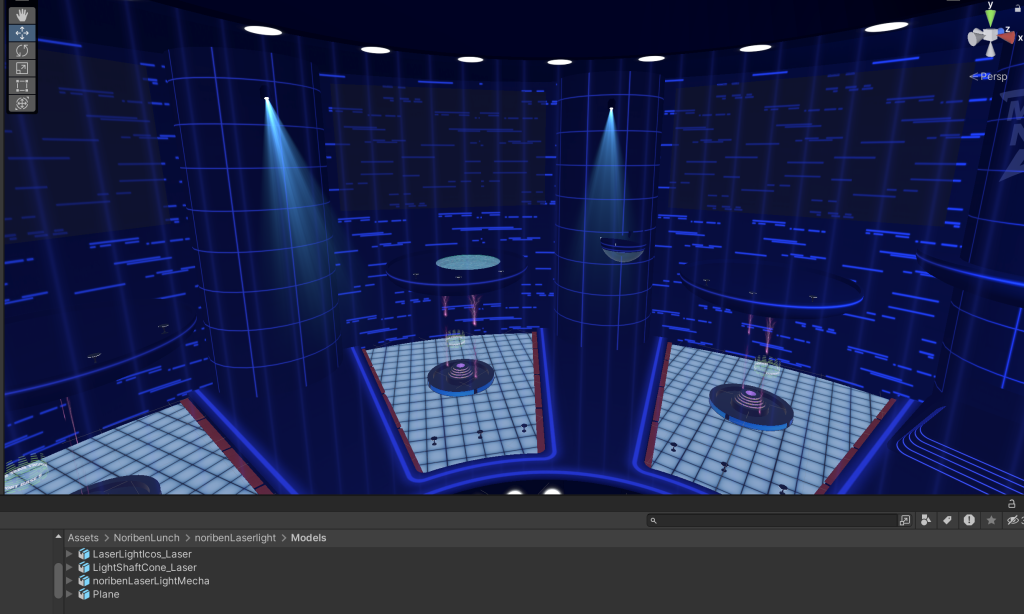Image resolution: width=1024 pixels, height=614 pixels.
Task: Select the Scale tool
Action: [22, 68]
